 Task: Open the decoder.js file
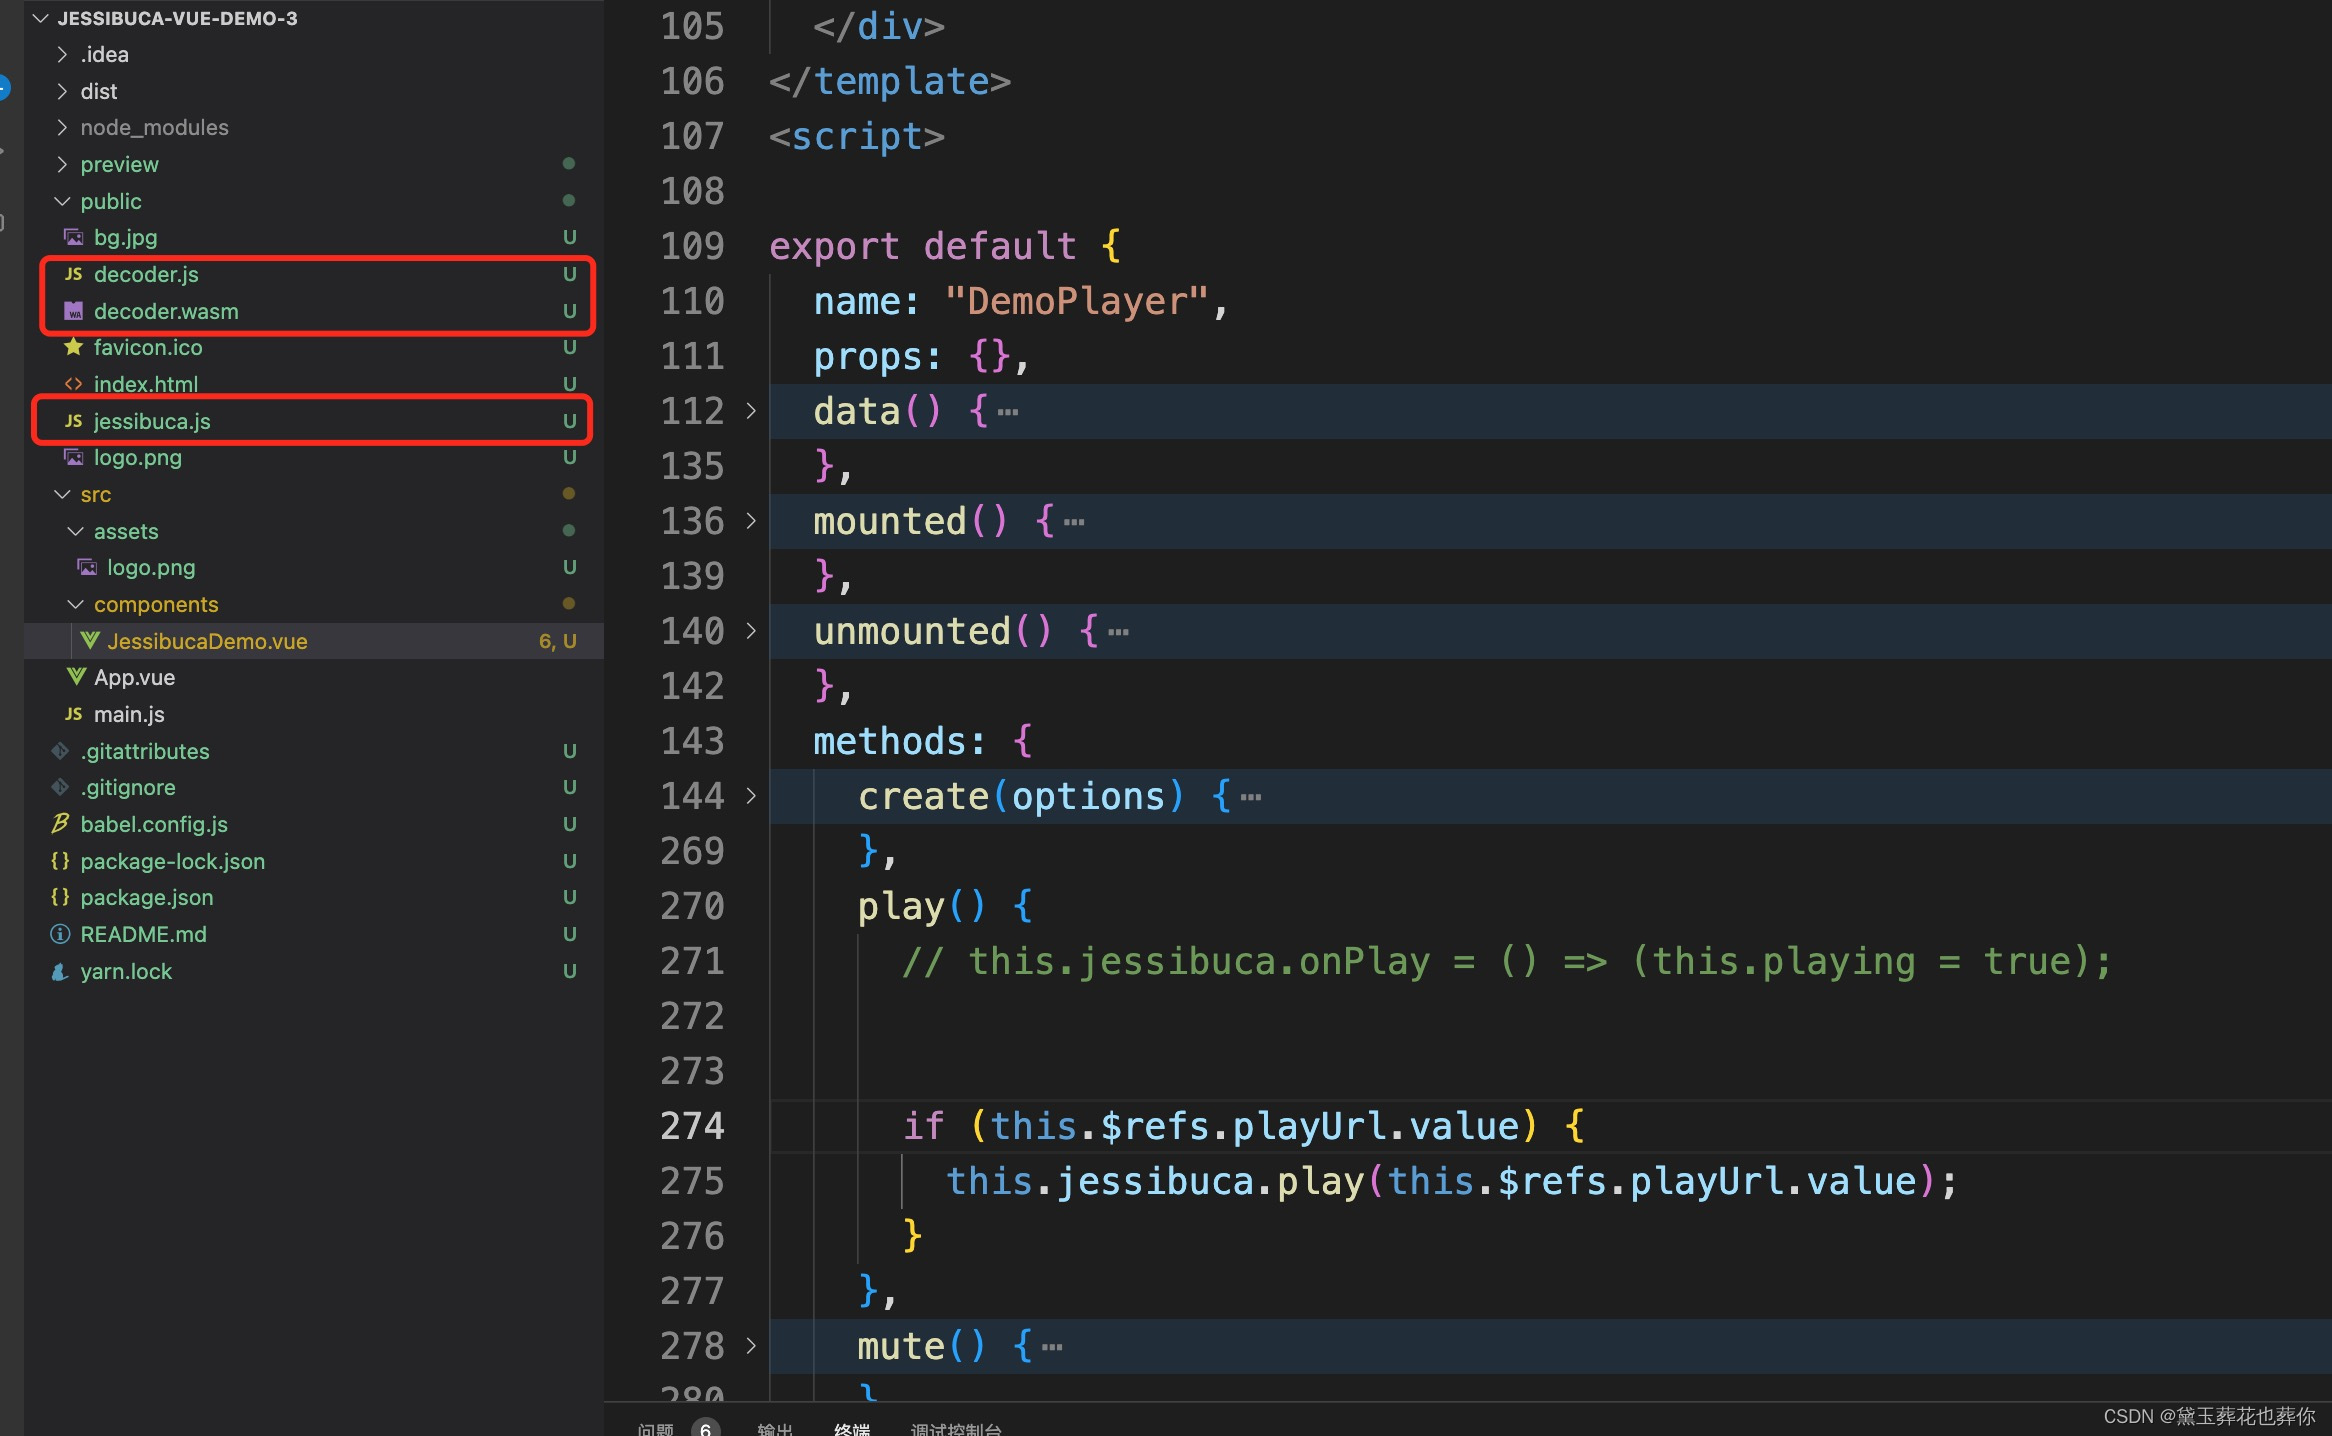(146, 274)
